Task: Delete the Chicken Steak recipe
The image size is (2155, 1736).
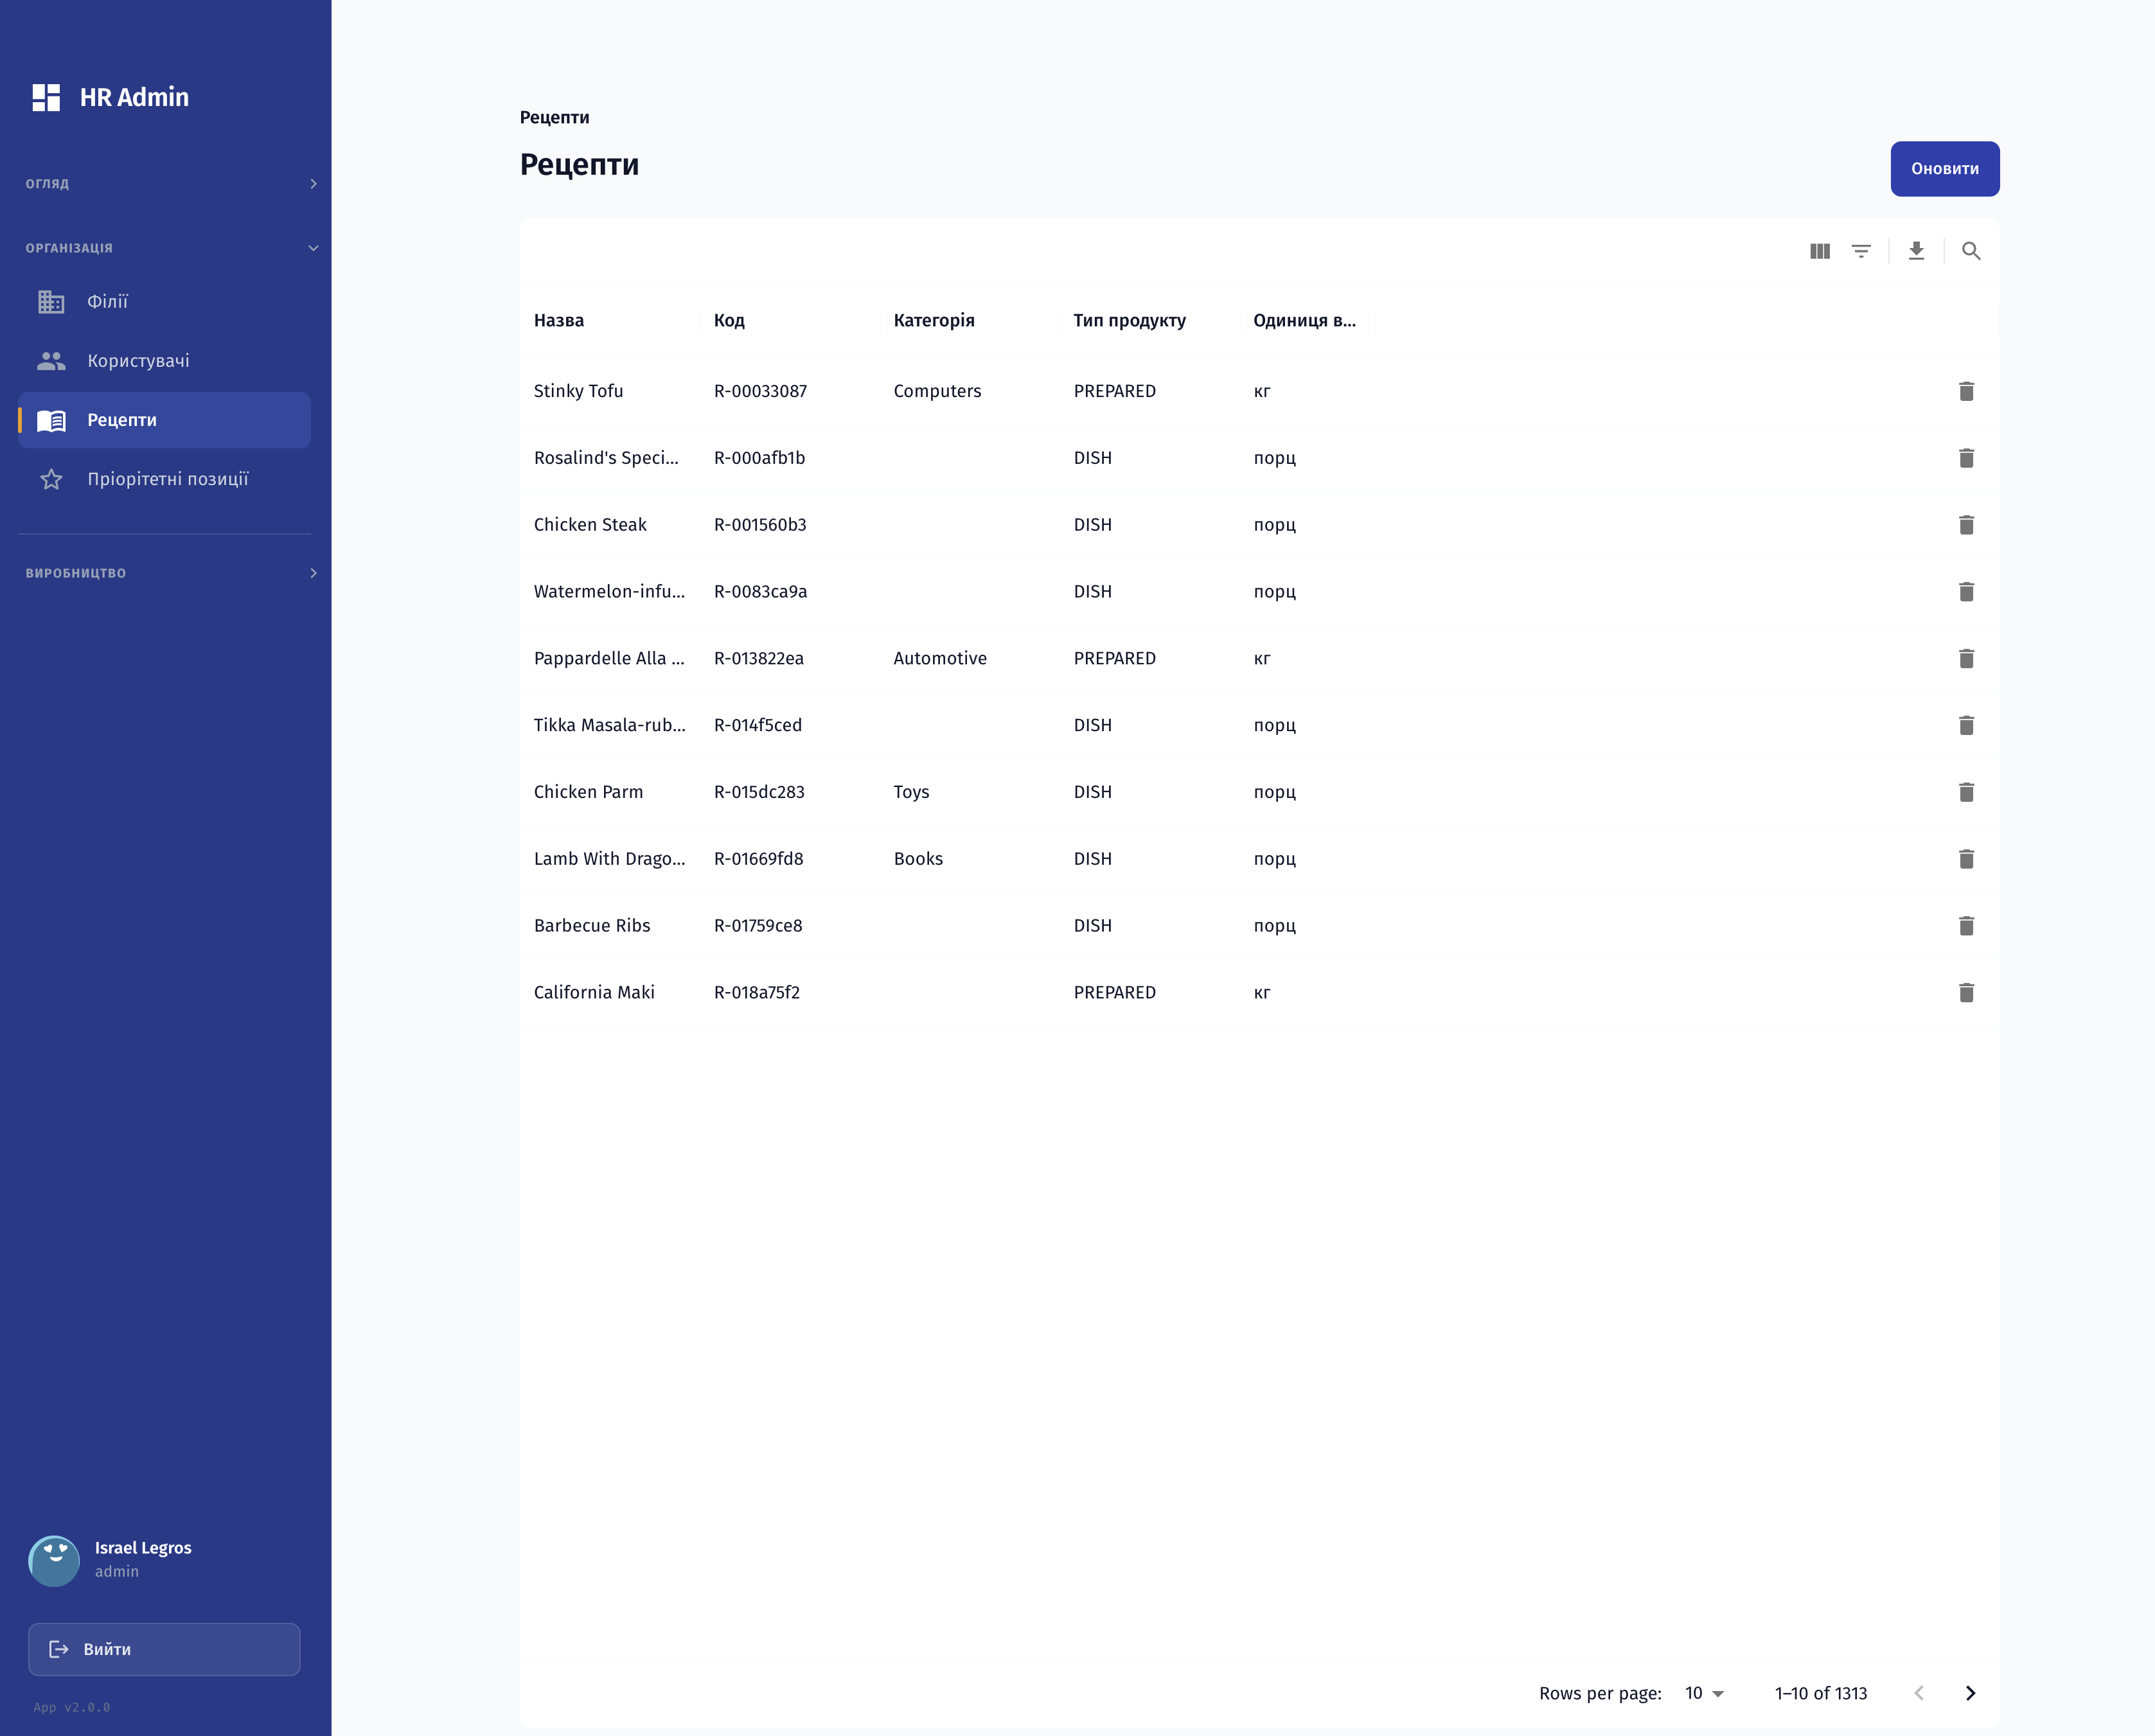Action: tap(1966, 525)
